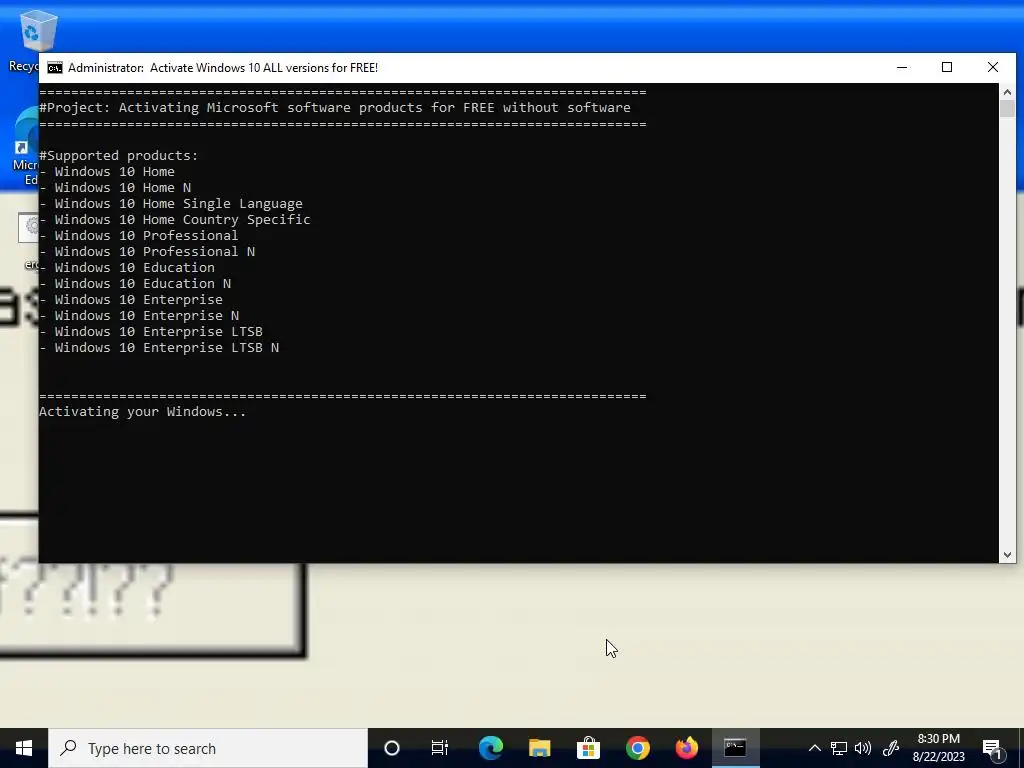Image resolution: width=1024 pixels, height=768 pixels.
Task: Open the network status tray icon
Action: (x=839, y=748)
